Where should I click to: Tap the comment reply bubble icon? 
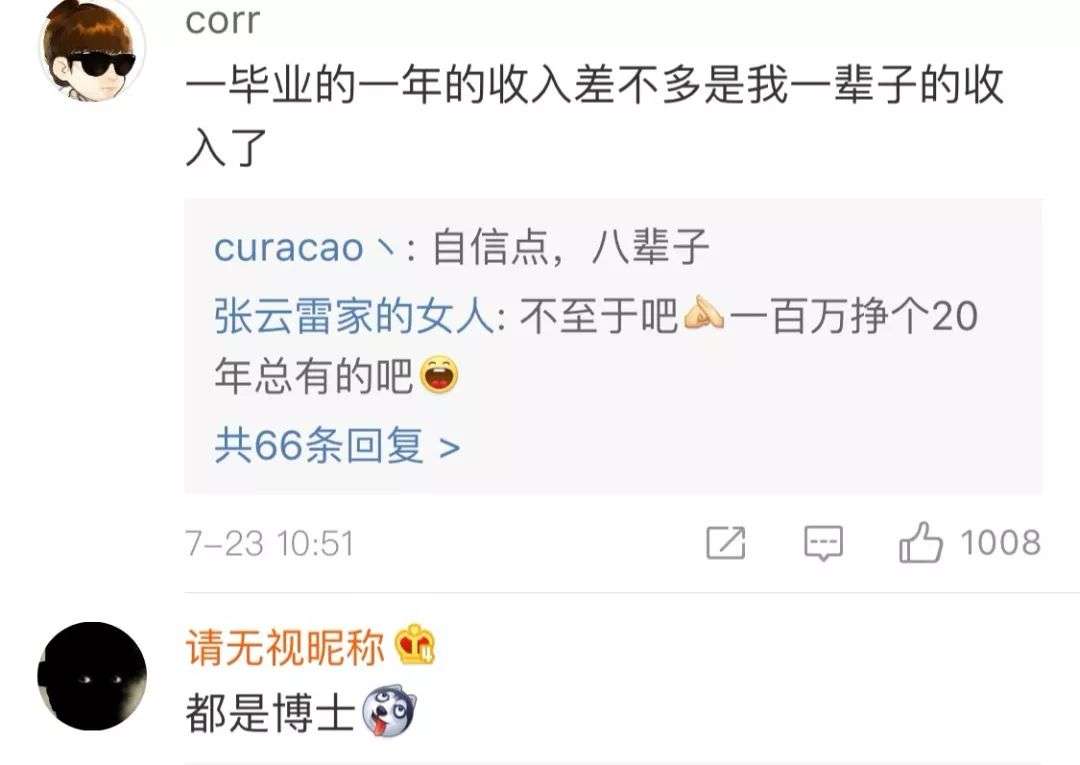[823, 543]
